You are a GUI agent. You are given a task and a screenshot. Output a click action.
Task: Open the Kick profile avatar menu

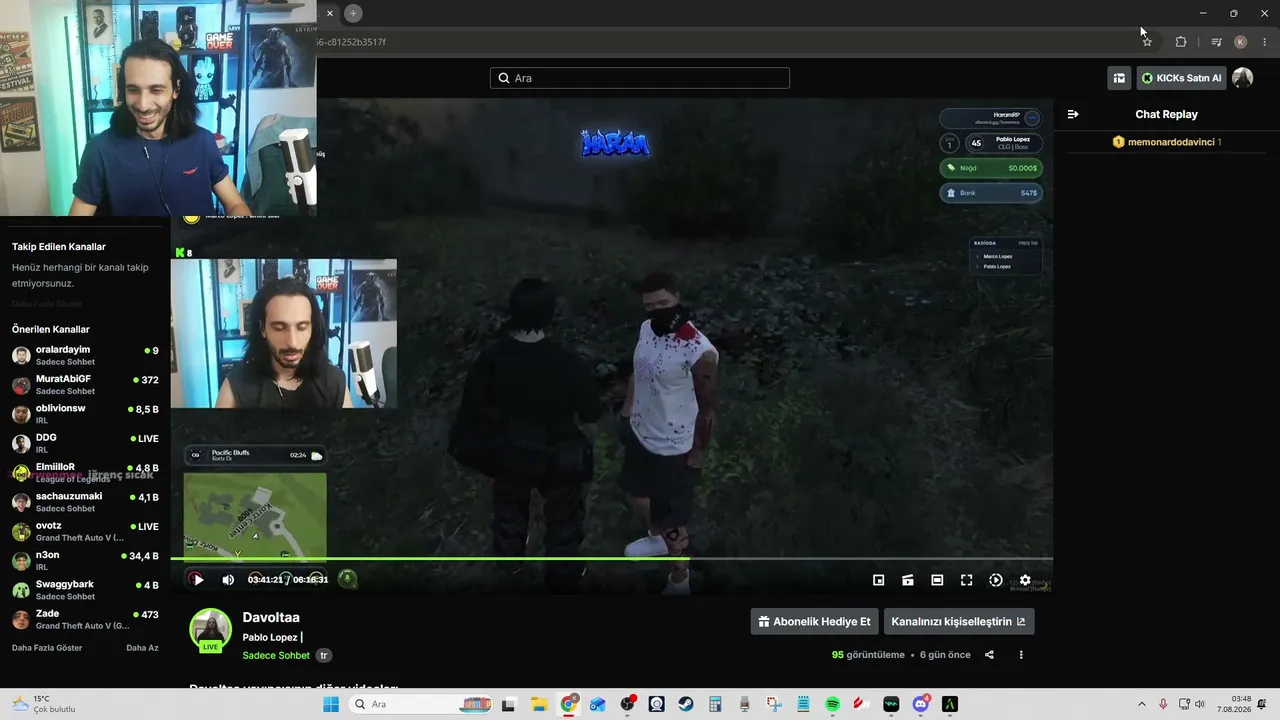(x=1242, y=78)
